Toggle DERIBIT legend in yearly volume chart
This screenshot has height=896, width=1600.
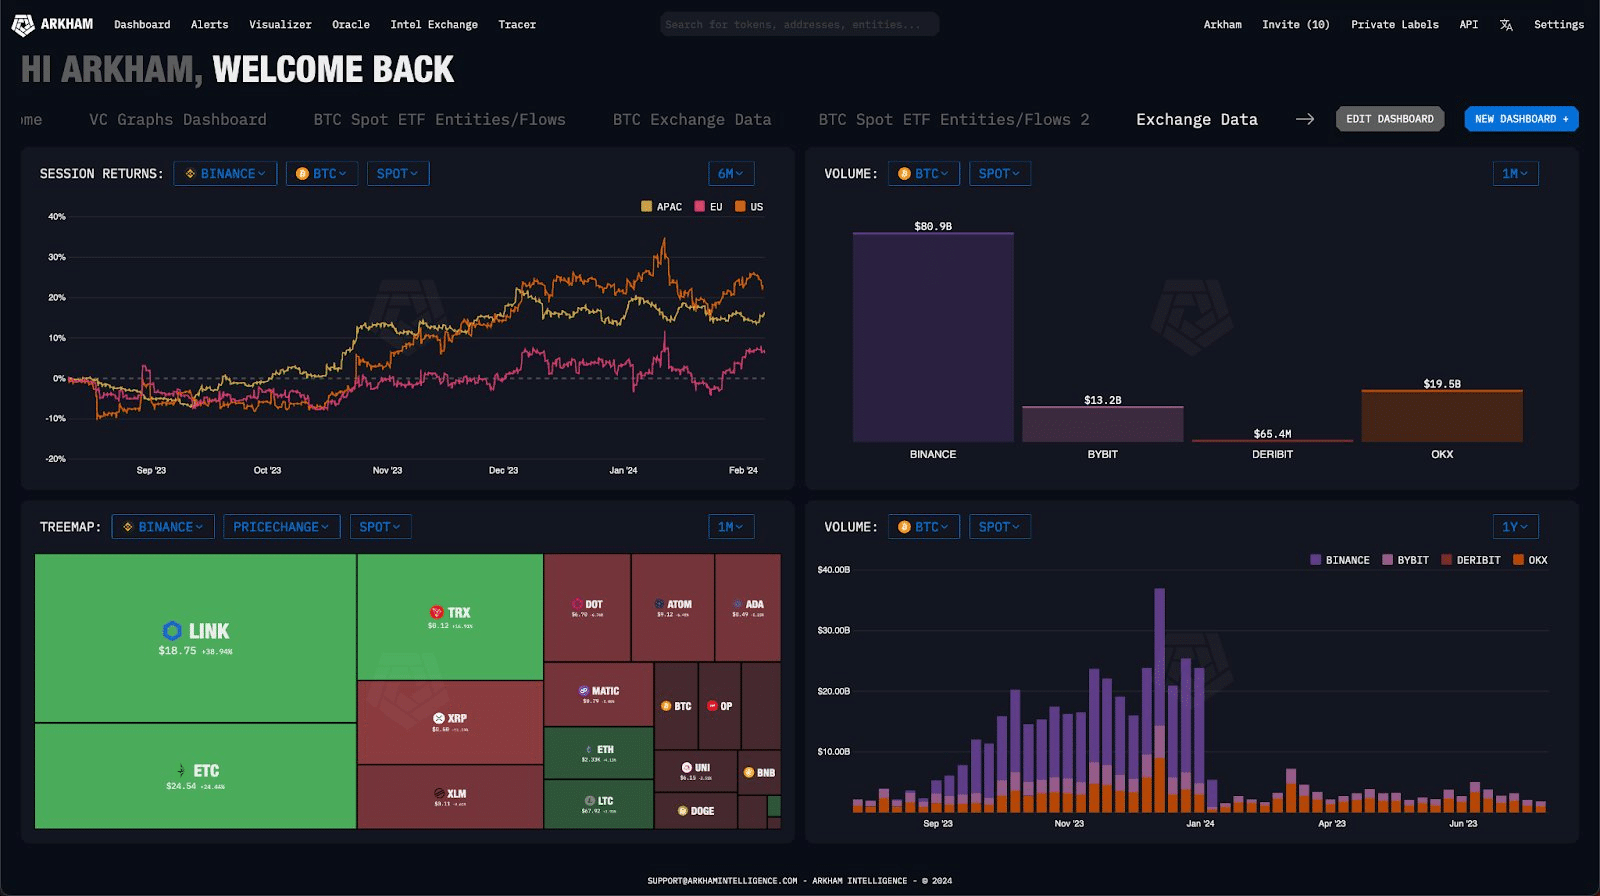click(1471, 560)
